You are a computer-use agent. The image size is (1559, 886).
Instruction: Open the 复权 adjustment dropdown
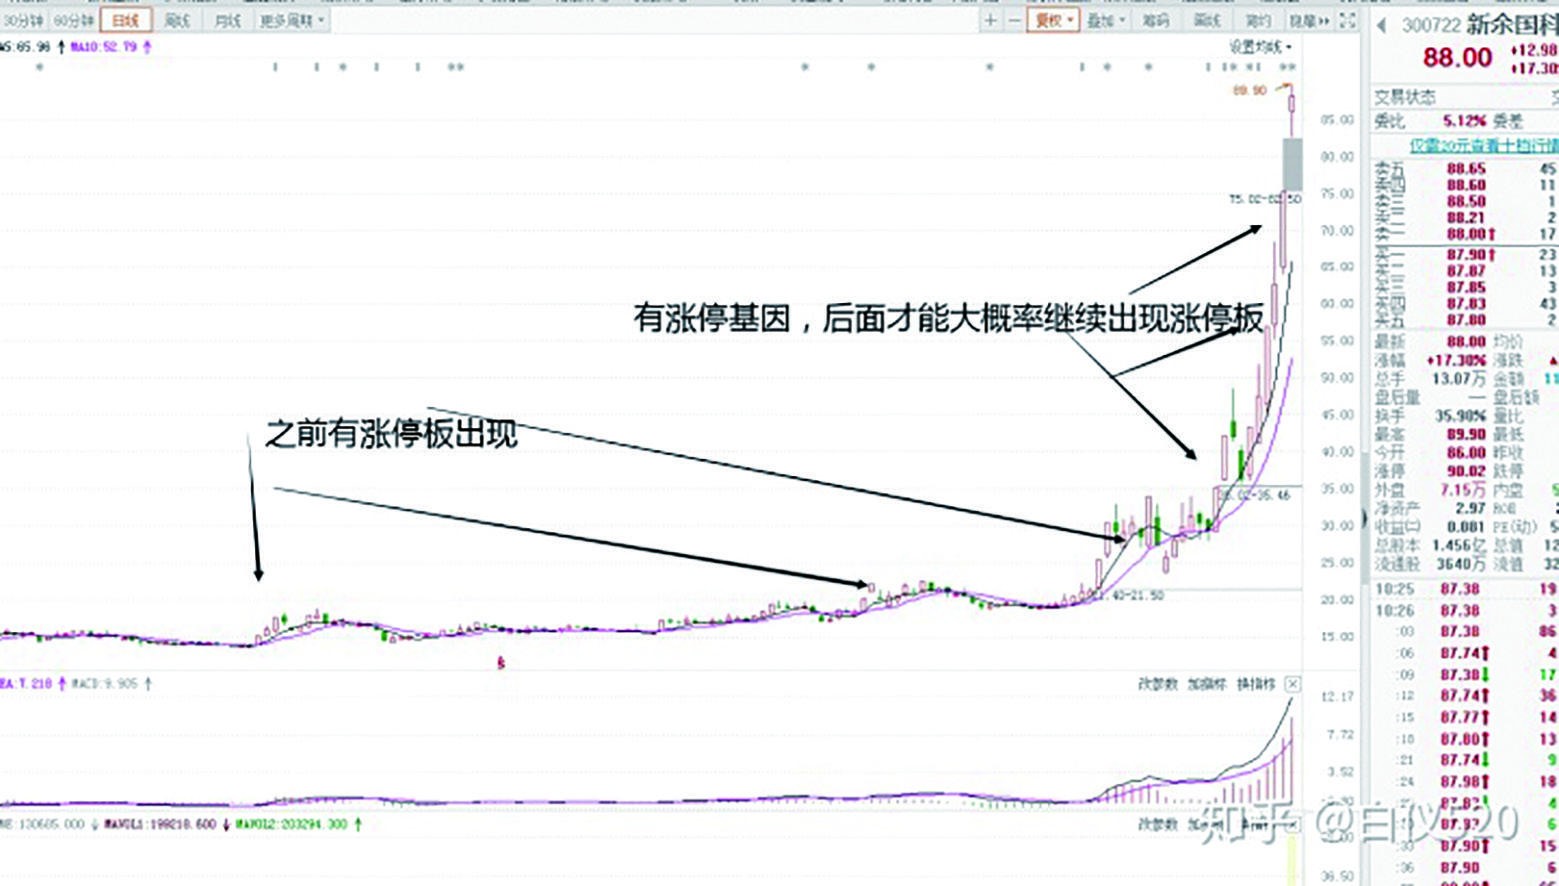[x=1054, y=20]
